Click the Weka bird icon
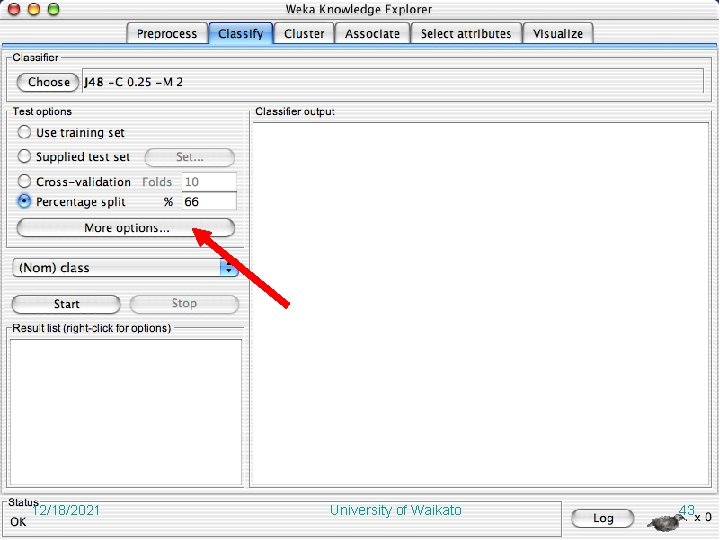720x540 pixels. point(665,522)
